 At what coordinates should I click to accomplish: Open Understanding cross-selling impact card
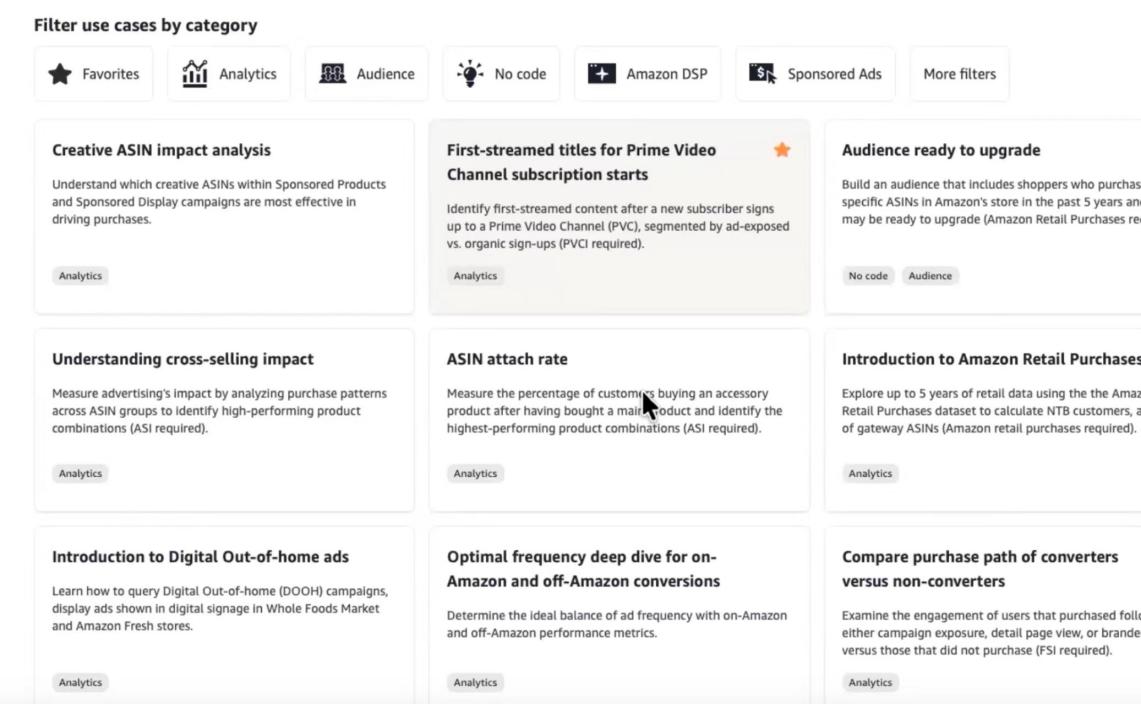pyautogui.click(x=182, y=359)
